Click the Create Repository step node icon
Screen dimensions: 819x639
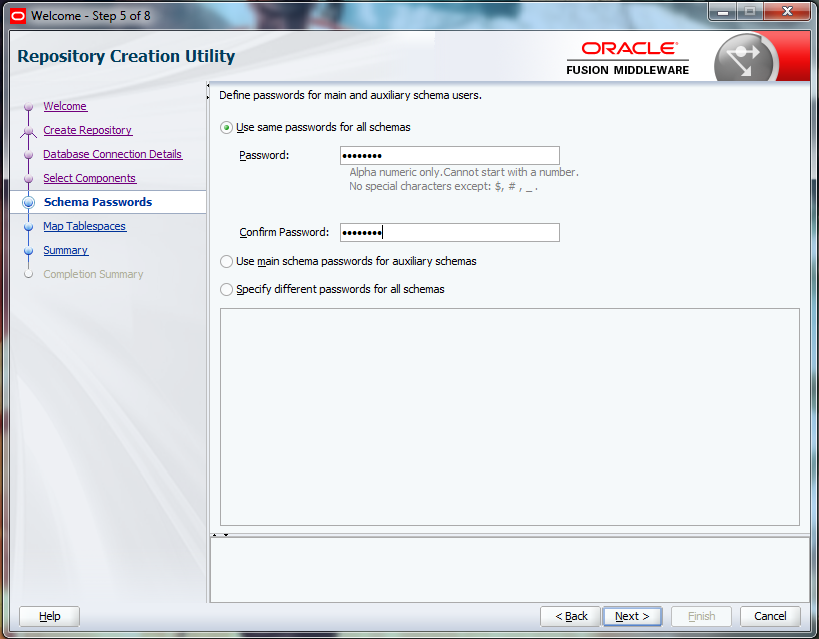pos(29,131)
